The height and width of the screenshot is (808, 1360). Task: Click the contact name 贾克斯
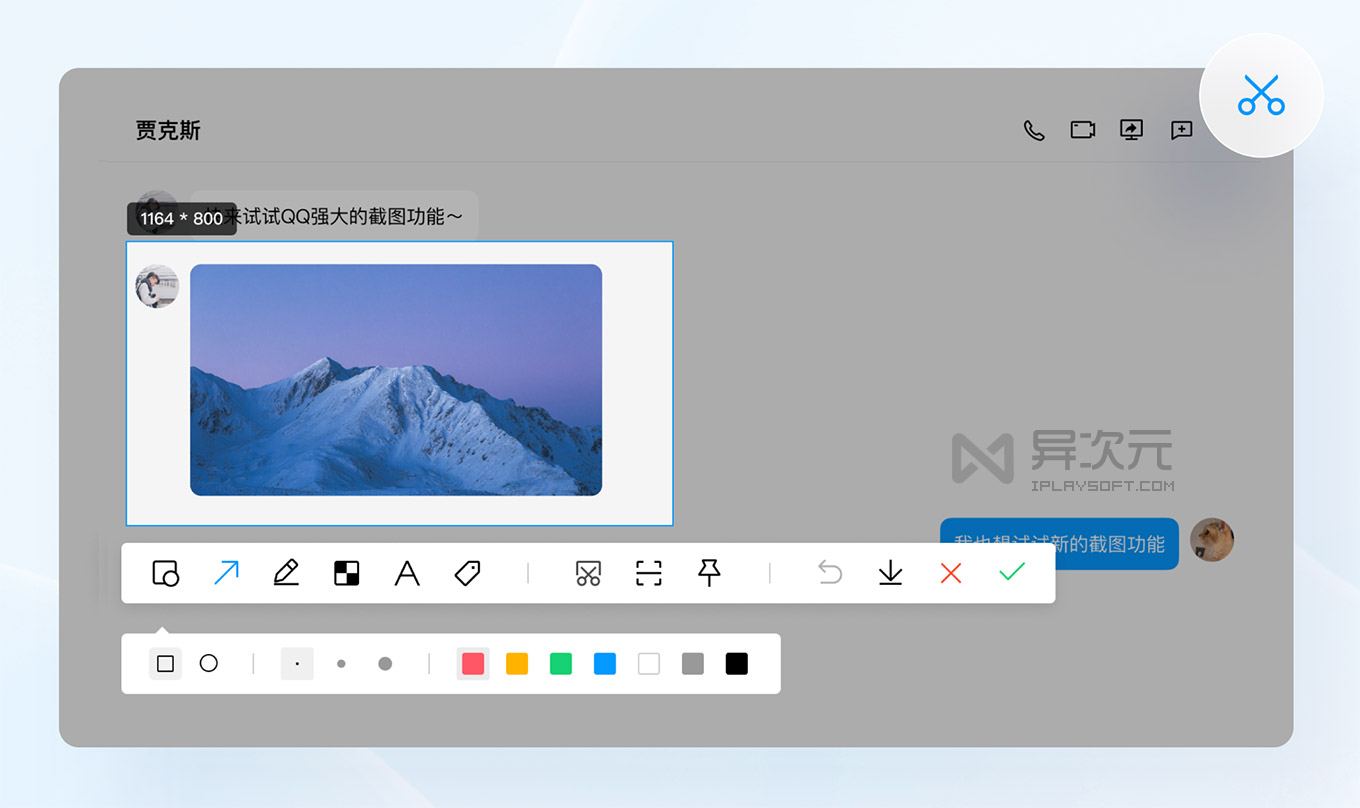[168, 130]
